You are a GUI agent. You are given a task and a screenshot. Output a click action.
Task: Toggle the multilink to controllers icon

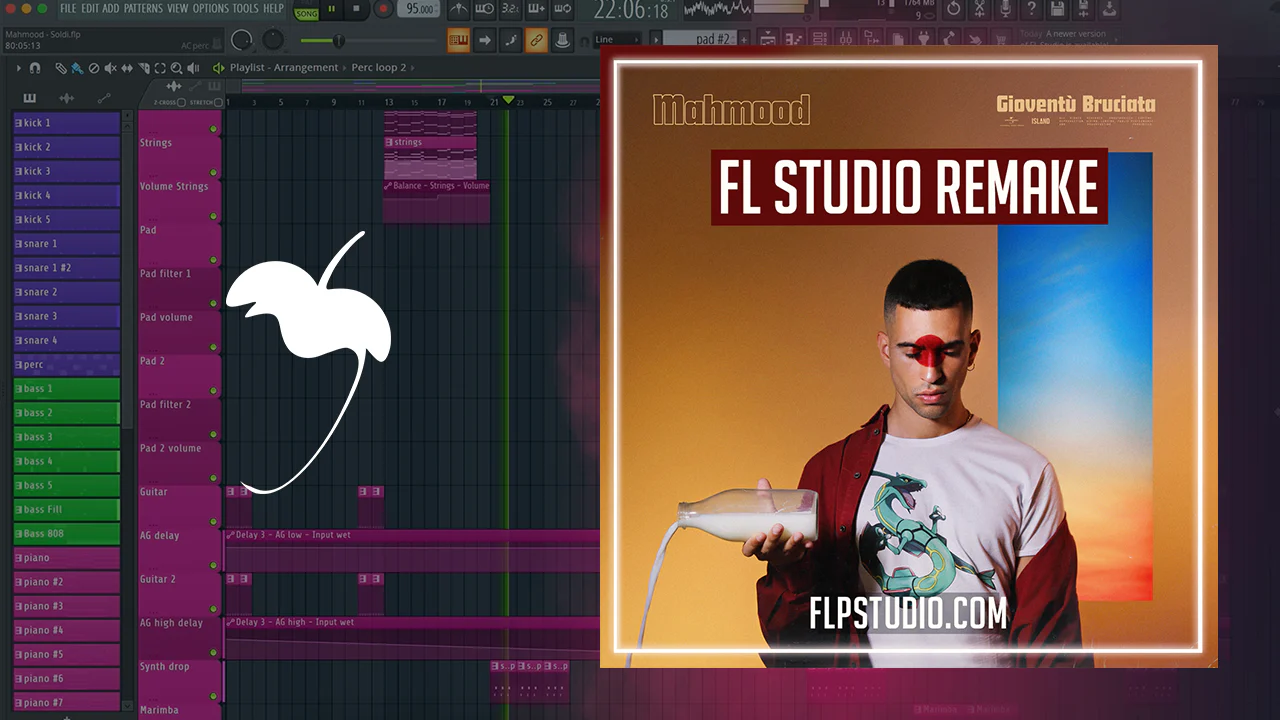(x=536, y=40)
